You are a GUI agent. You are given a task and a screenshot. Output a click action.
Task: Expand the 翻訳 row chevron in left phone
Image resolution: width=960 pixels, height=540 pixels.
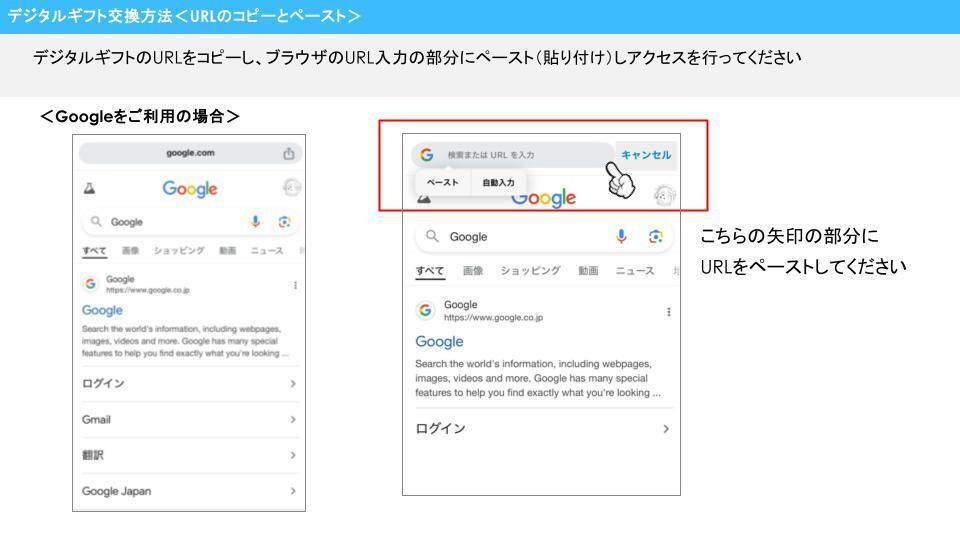coord(293,455)
